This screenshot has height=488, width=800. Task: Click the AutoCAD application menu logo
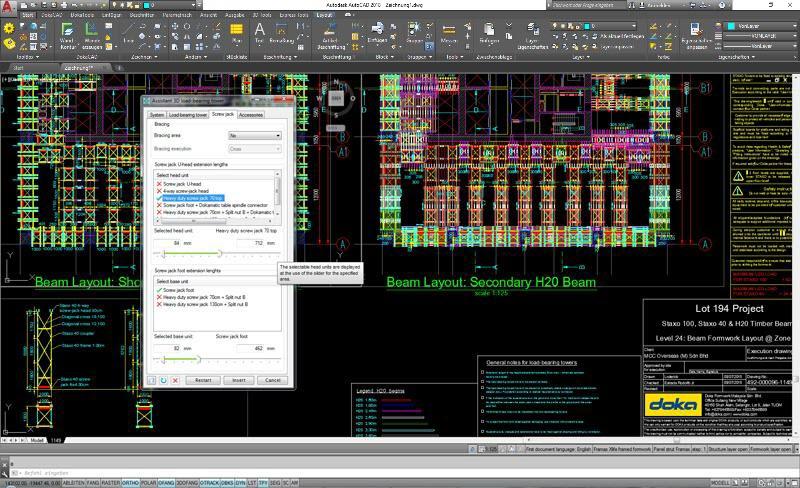click(x=10, y=7)
